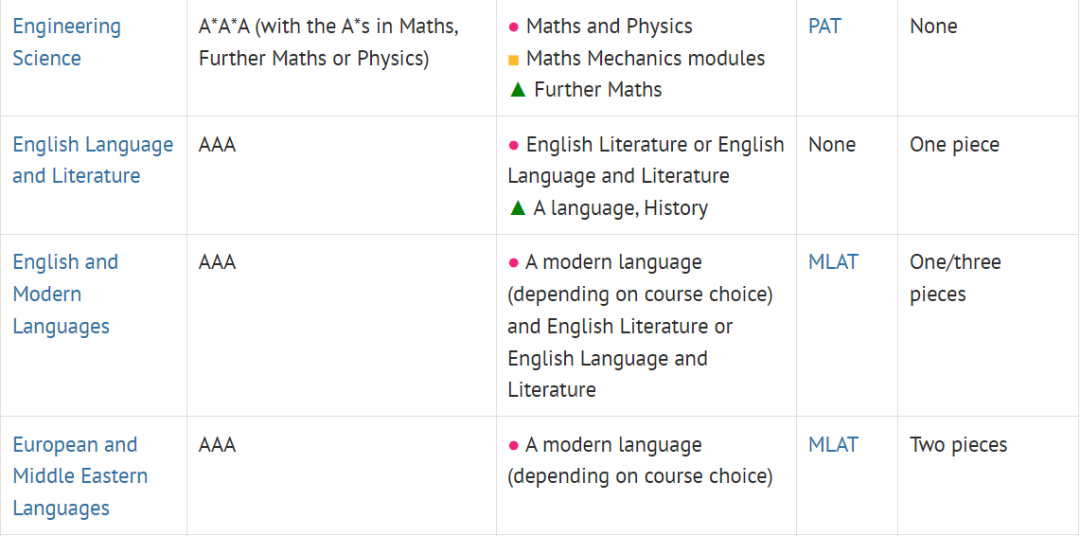Click pink circle in English and Modern Languages row
1080x536 pixels.
pyautogui.click(x=513, y=262)
